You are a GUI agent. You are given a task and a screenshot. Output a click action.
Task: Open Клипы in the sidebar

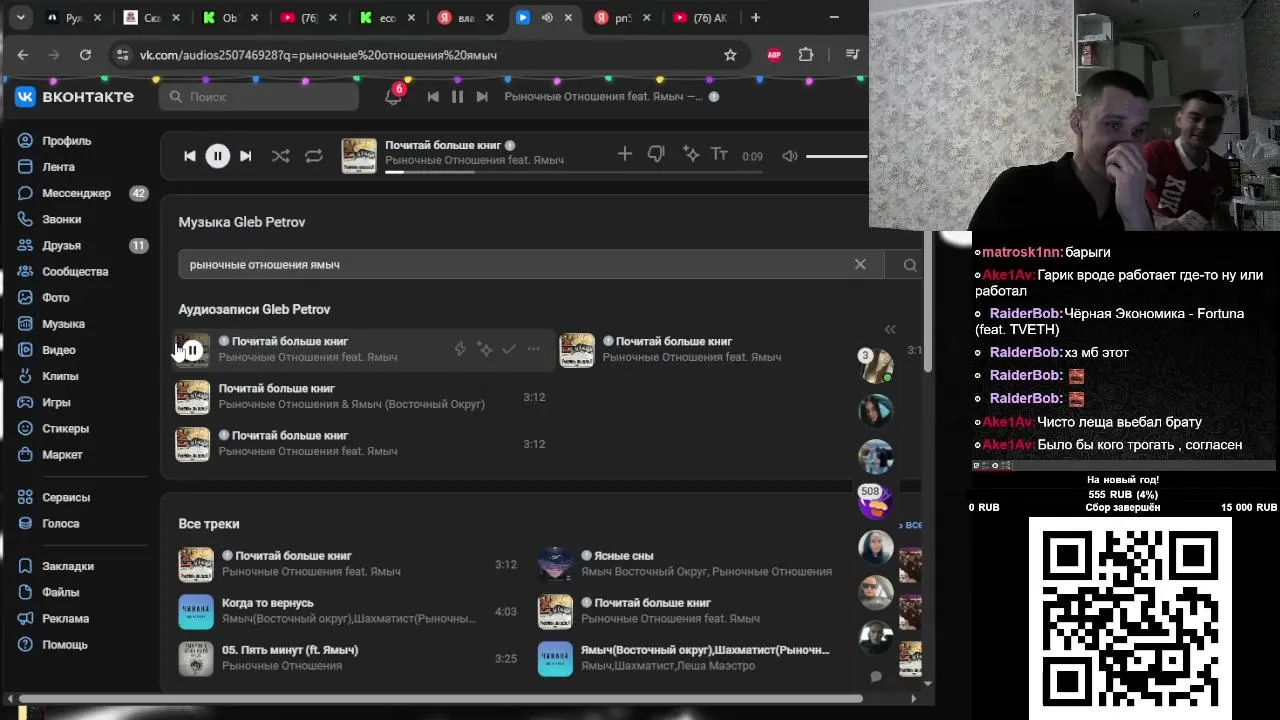click(x=60, y=376)
